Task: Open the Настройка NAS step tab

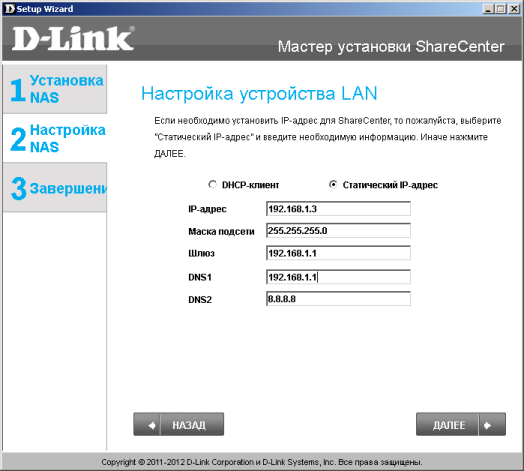Action: [55, 138]
